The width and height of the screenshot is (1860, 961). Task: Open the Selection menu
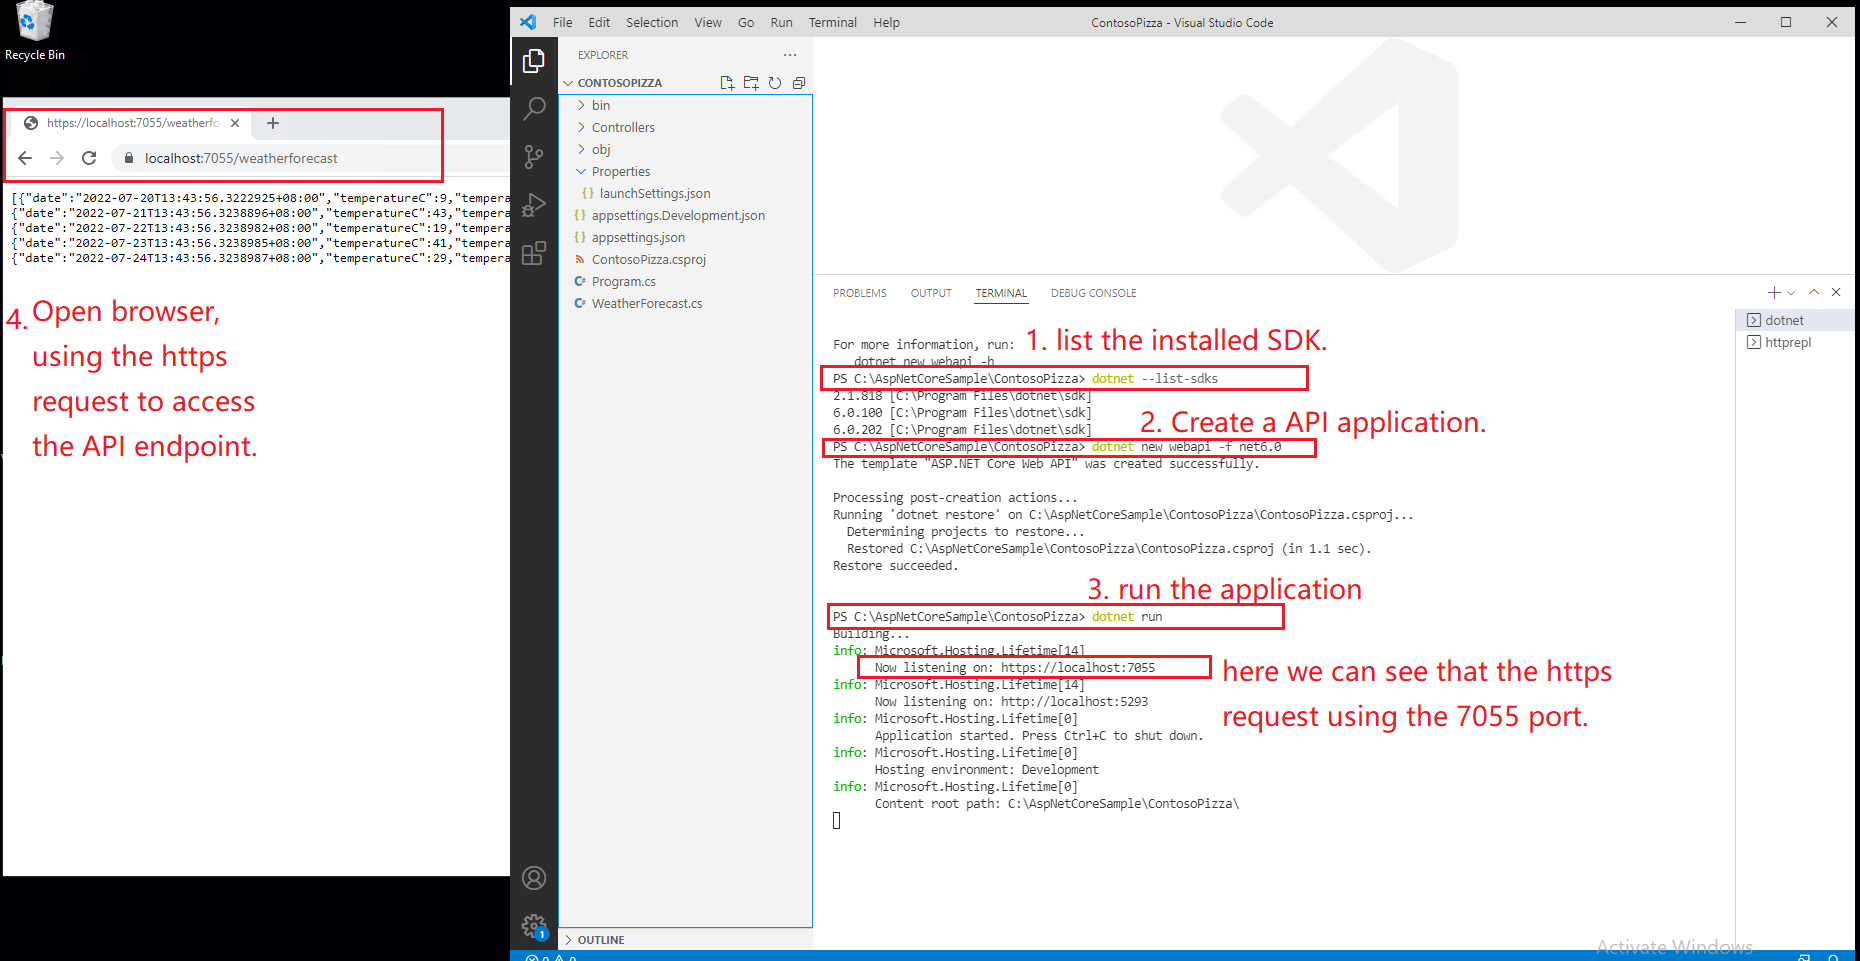[x=652, y=22]
